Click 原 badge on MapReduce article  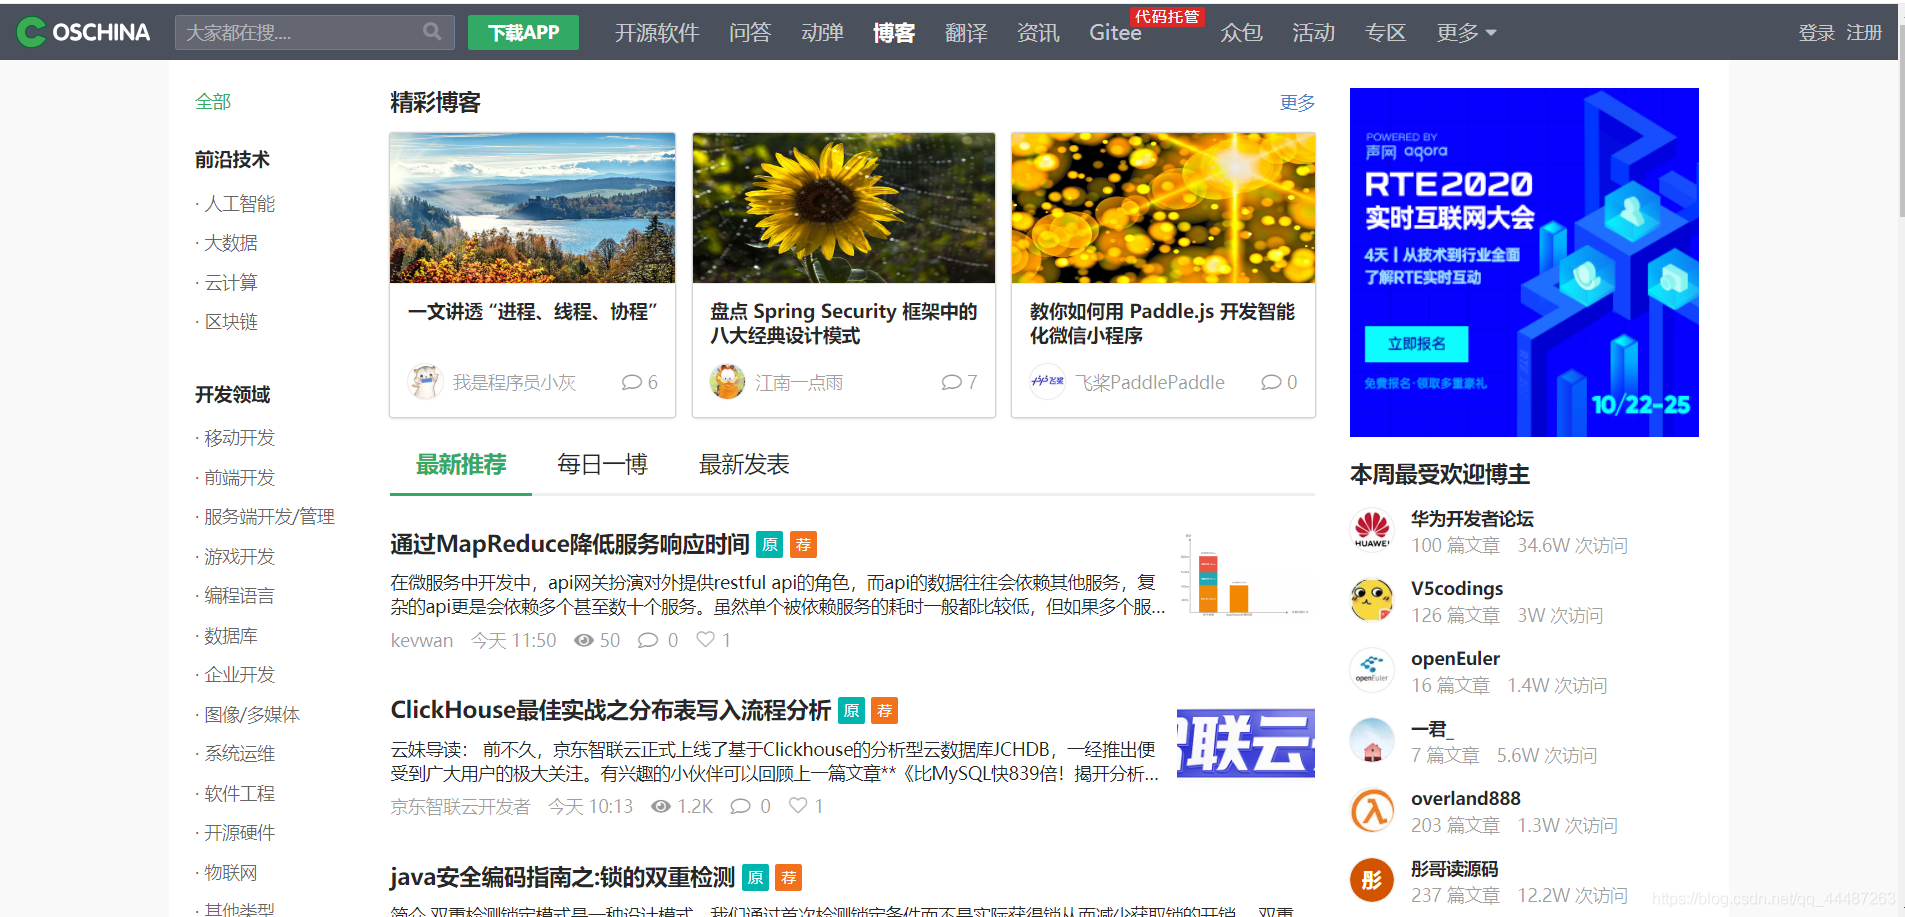click(769, 544)
